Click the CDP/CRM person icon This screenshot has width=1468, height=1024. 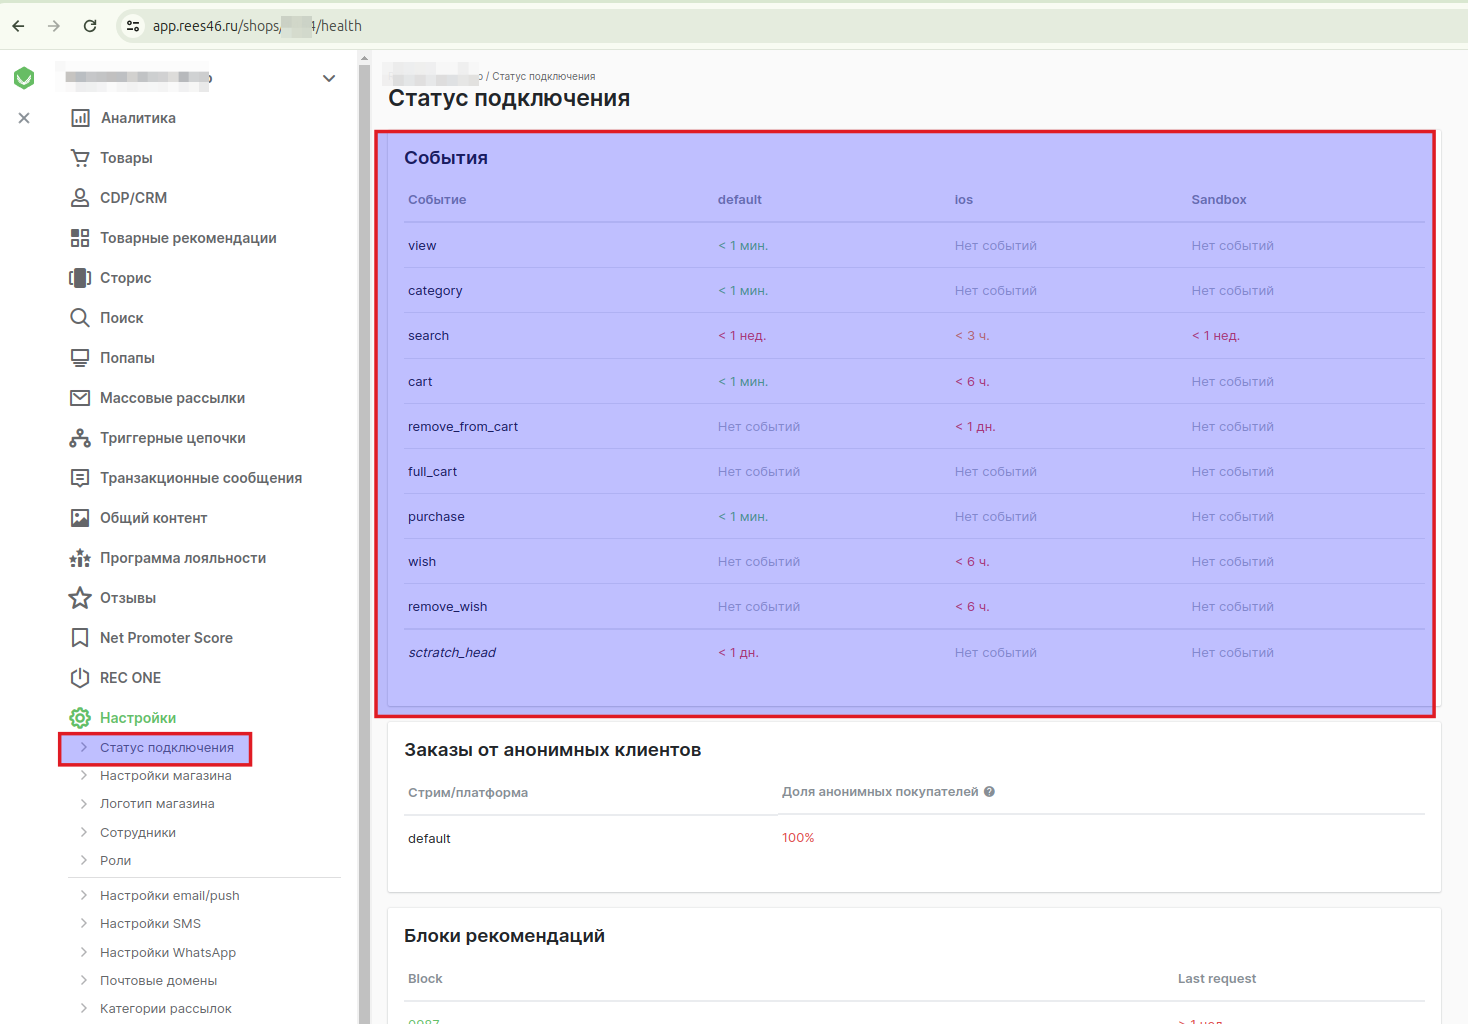[80, 197]
